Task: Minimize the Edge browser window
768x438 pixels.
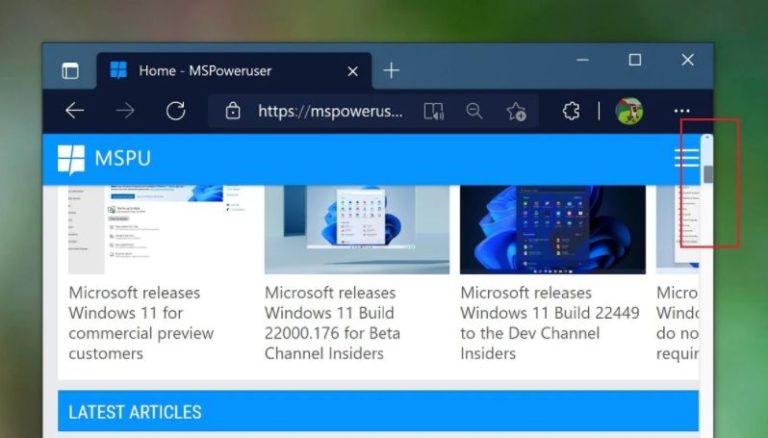Action: [582, 60]
